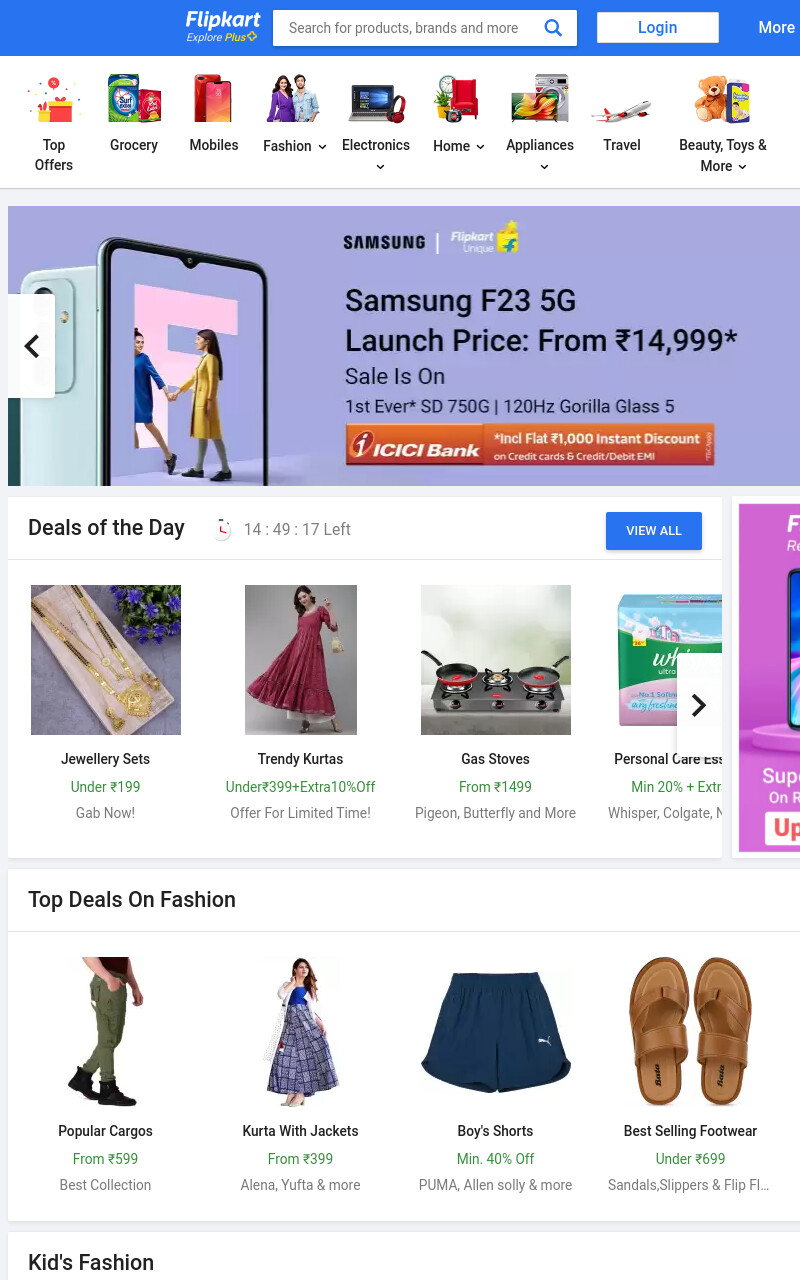Click the Login button

[658, 28]
